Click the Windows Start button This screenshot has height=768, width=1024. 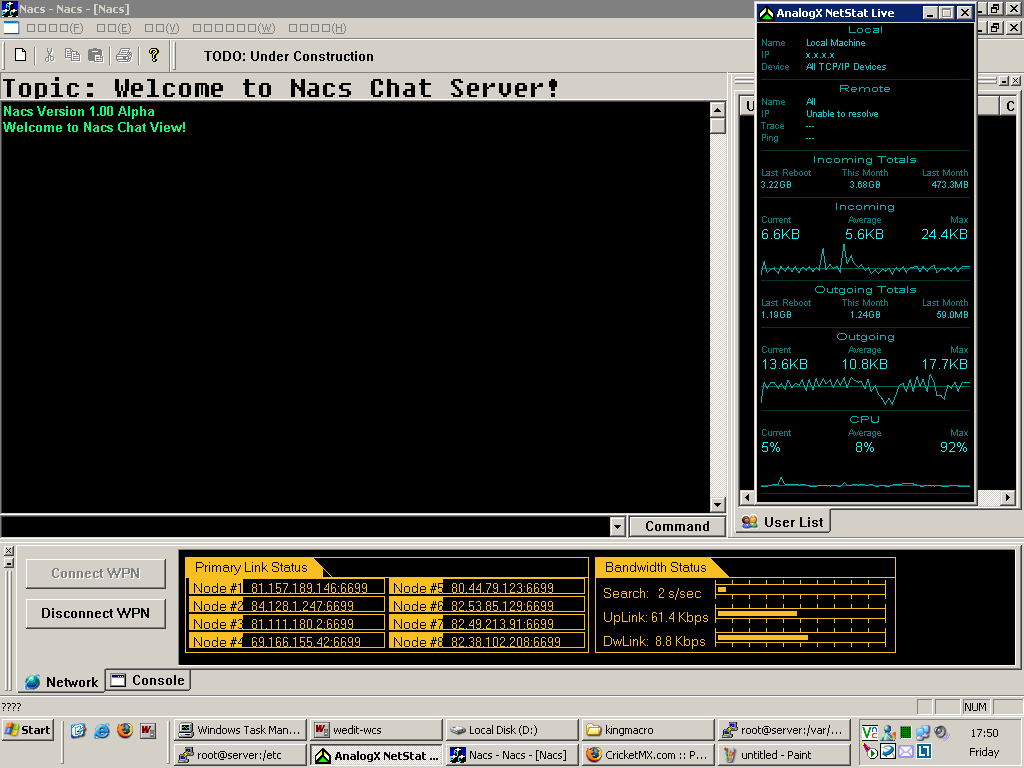coord(27,730)
